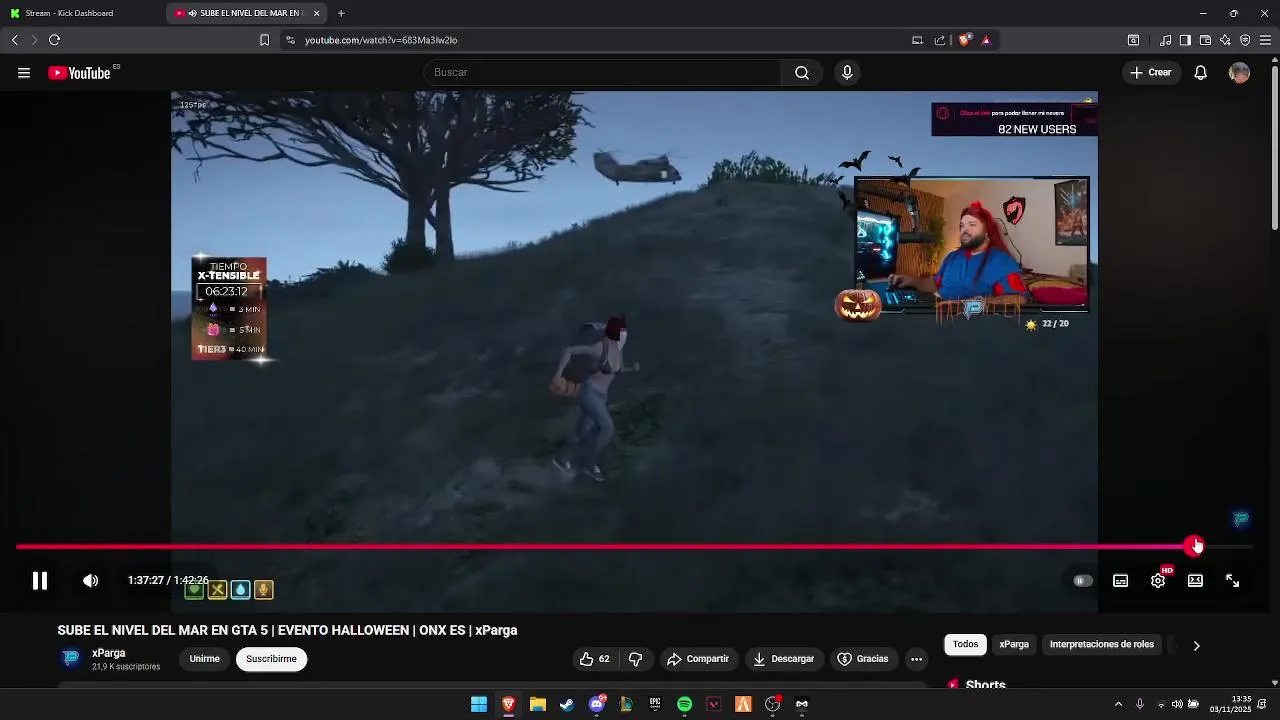
Task: Select the Interpretaciones de roles chip
Action: [1101, 645]
